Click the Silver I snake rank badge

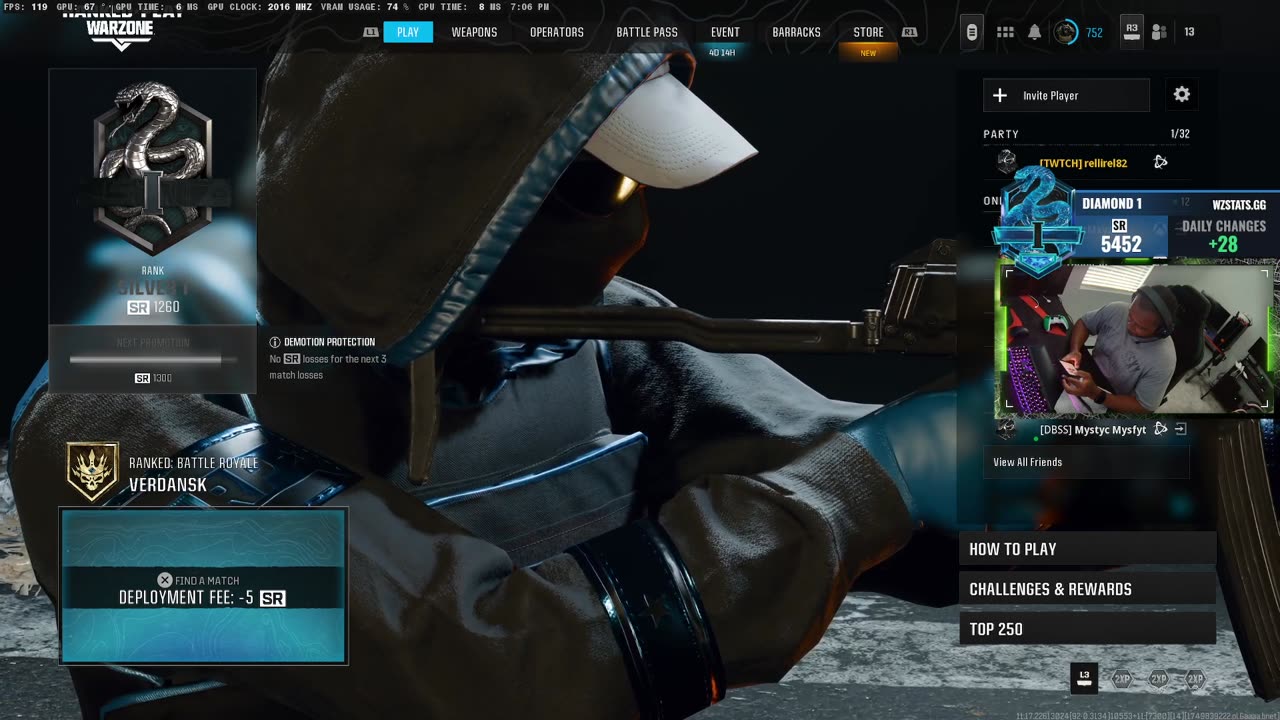(152, 167)
